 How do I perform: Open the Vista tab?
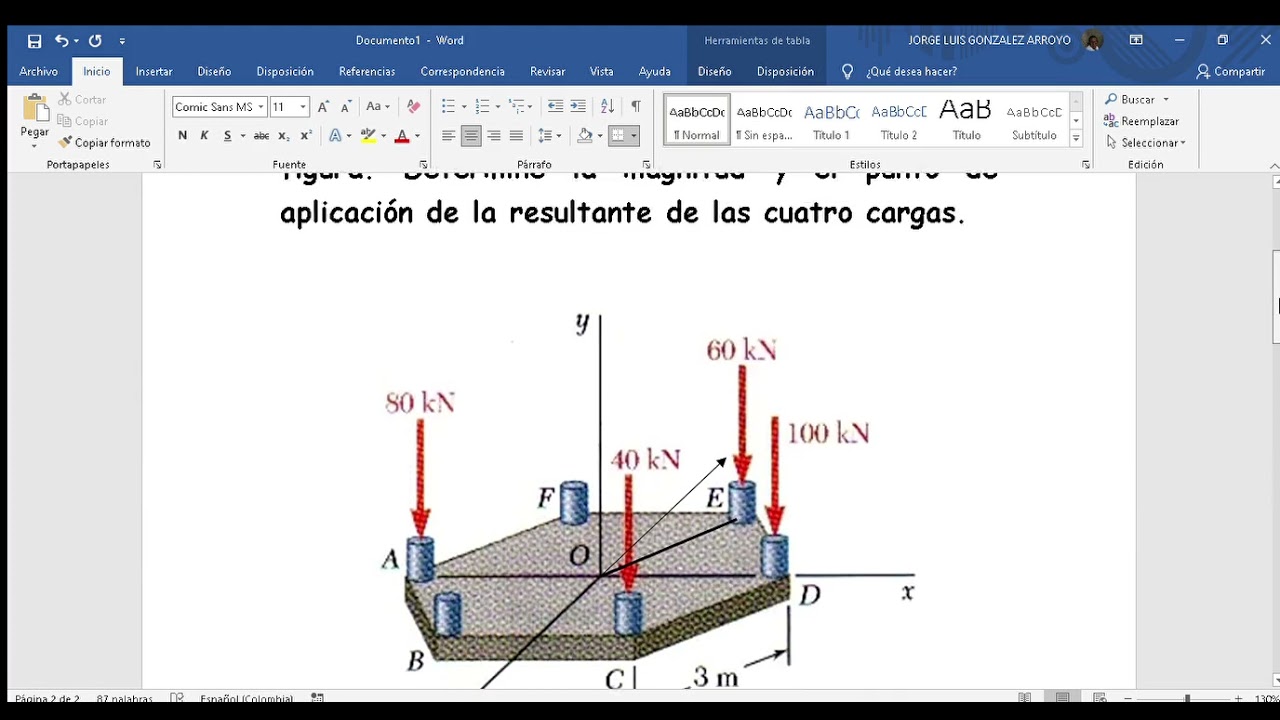(x=602, y=72)
